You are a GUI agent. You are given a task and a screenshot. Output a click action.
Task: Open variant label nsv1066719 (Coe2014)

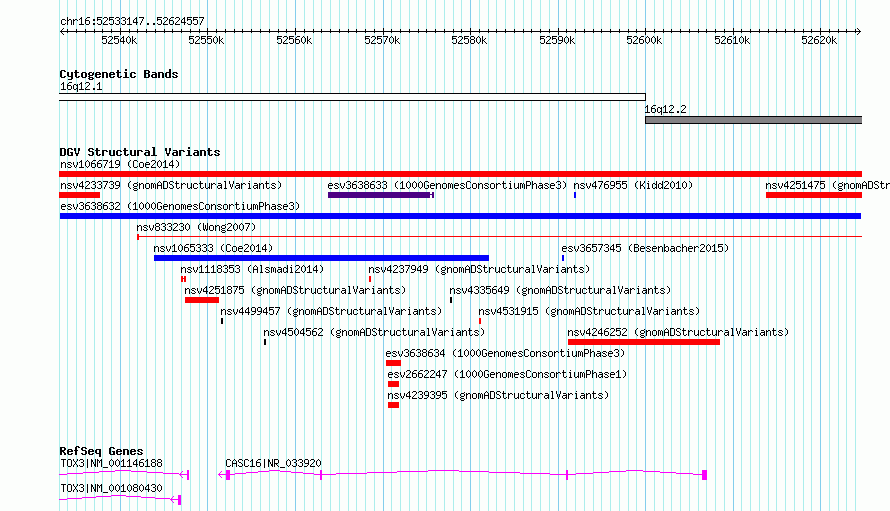pos(120,164)
